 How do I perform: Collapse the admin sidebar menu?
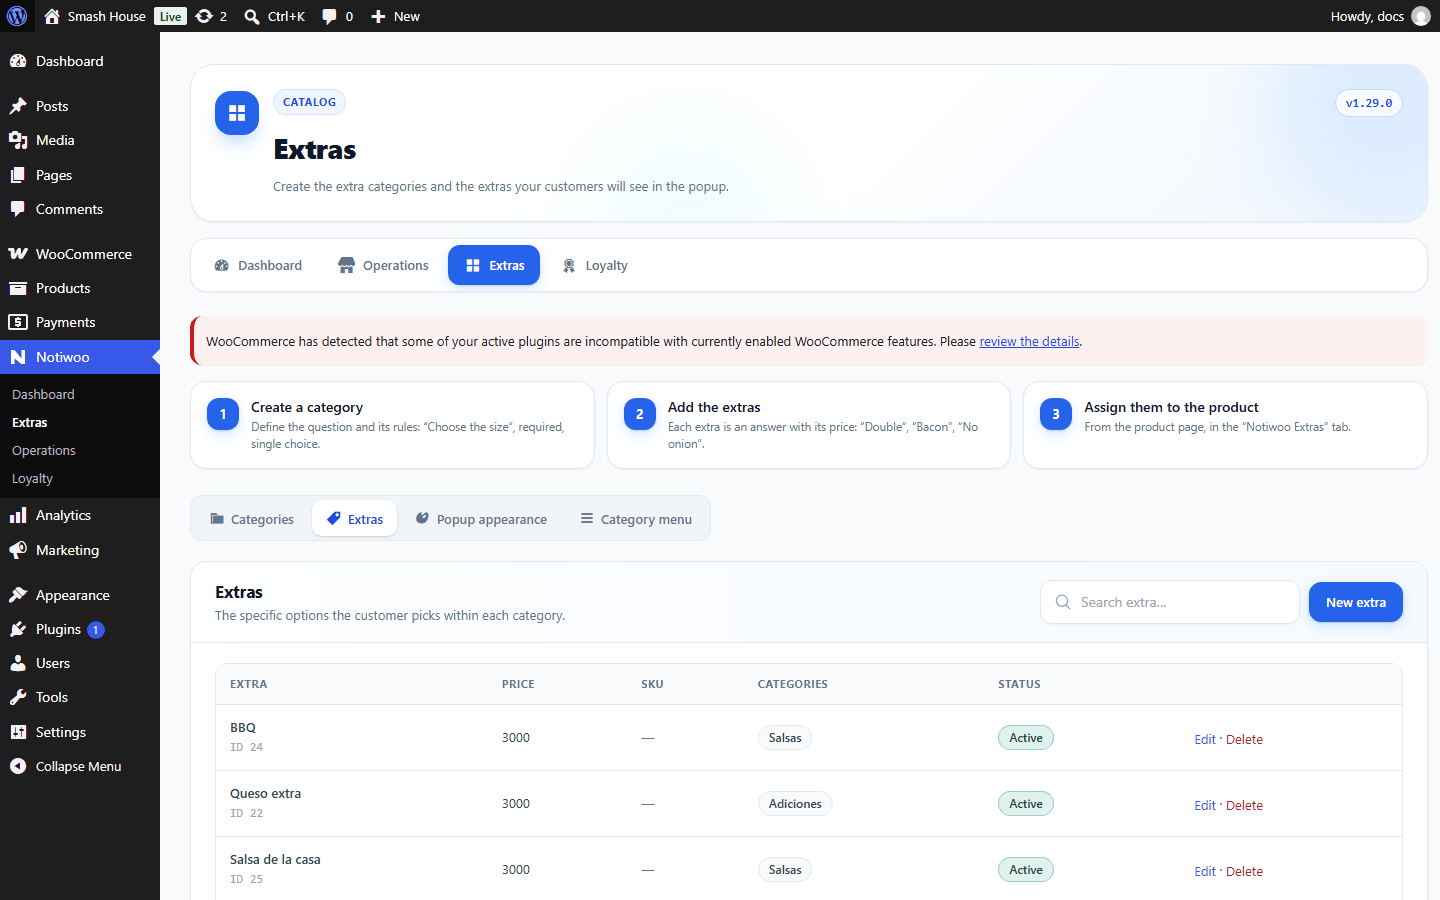pos(80,766)
